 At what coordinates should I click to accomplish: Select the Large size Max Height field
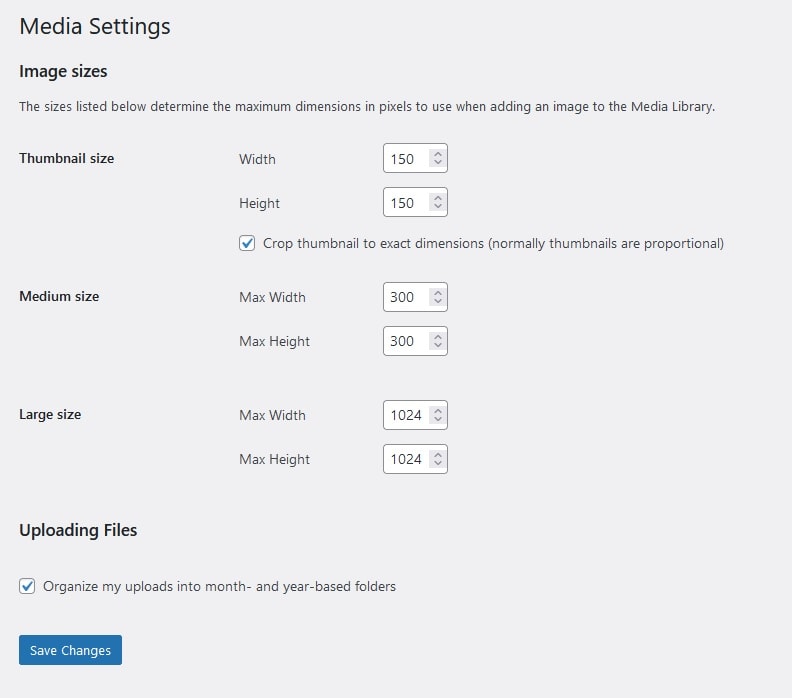pos(415,459)
